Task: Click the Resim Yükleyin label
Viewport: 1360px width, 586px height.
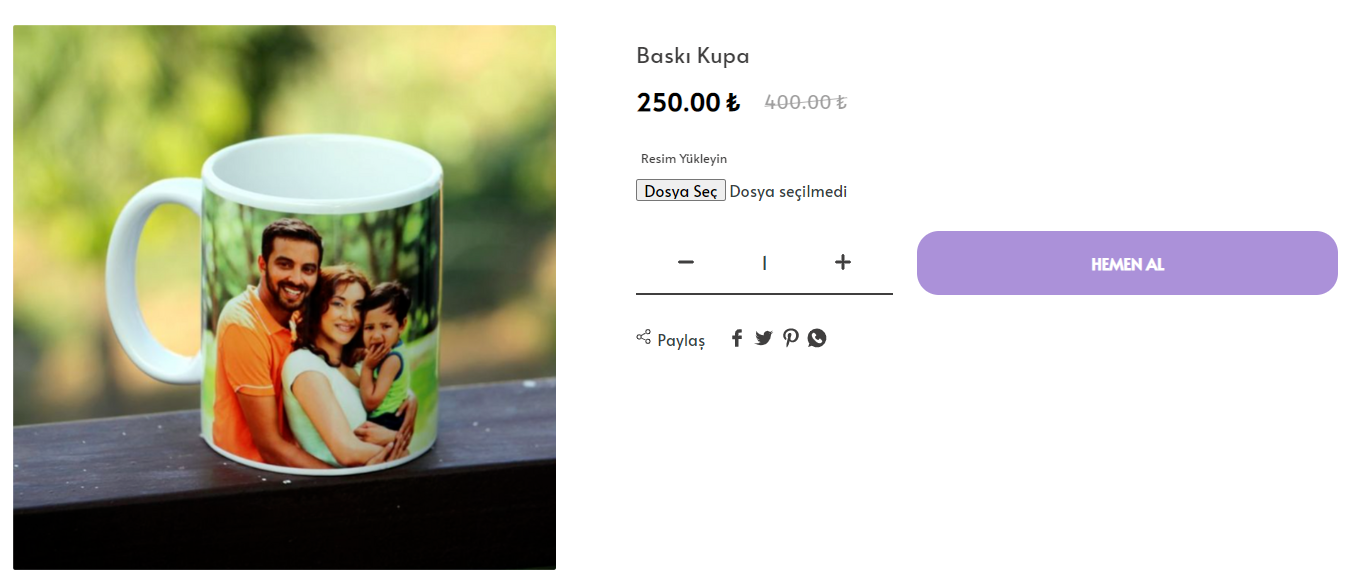Action: [x=684, y=159]
